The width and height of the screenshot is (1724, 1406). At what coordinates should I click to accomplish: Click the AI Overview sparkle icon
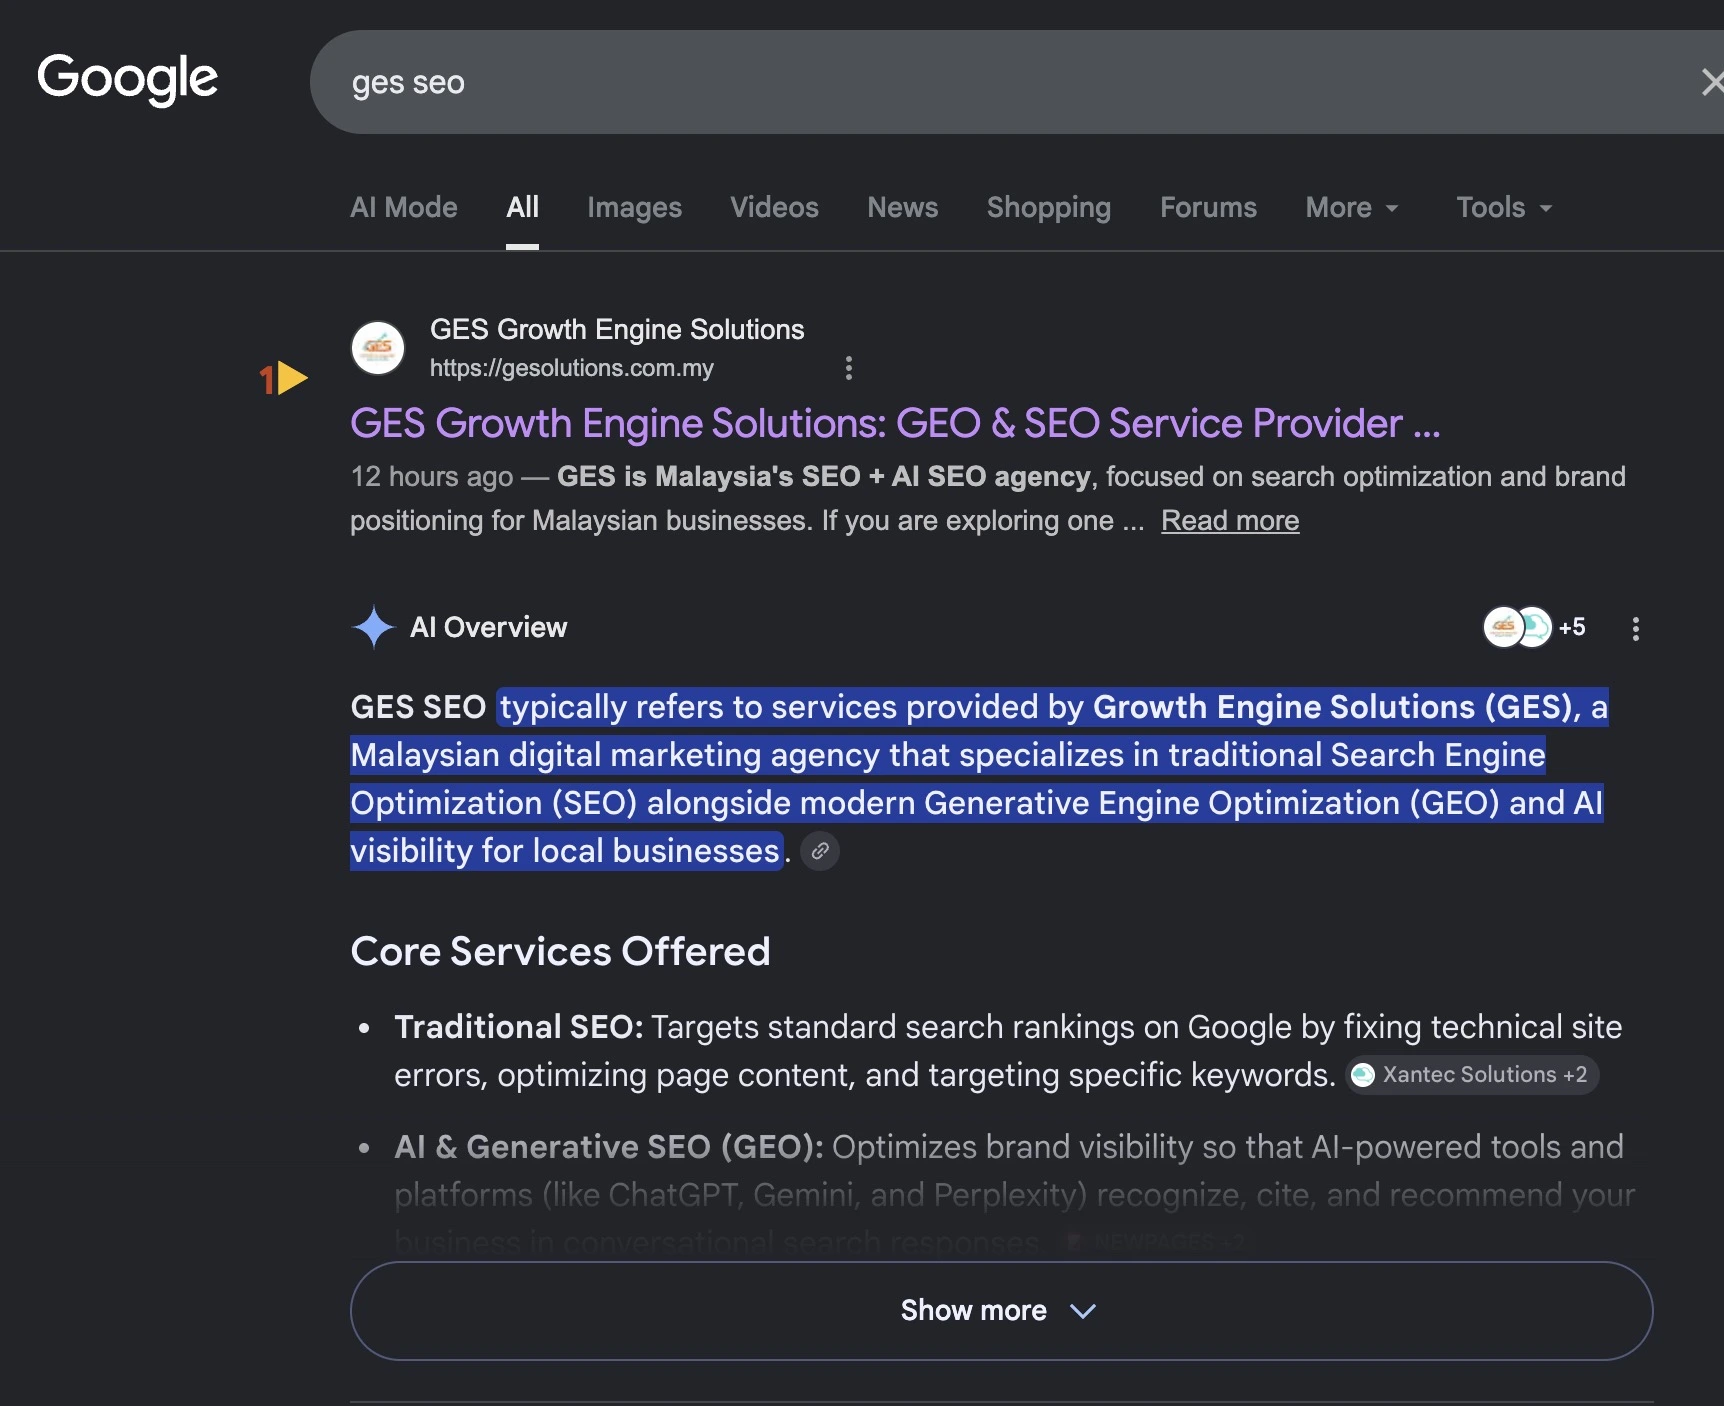[x=374, y=627]
